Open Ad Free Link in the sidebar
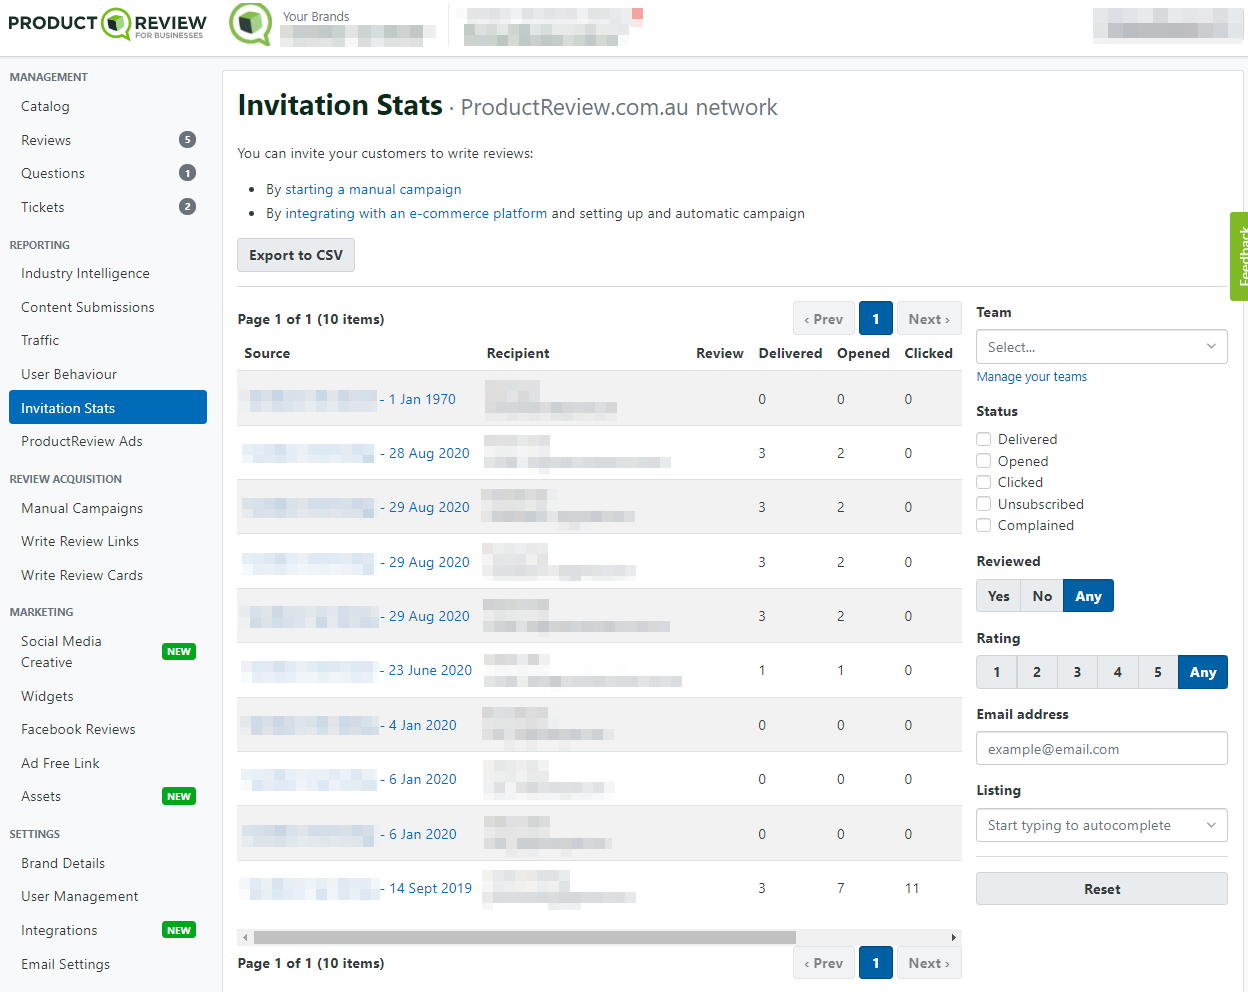The height and width of the screenshot is (992, 1248). click(x=60, y=763)
